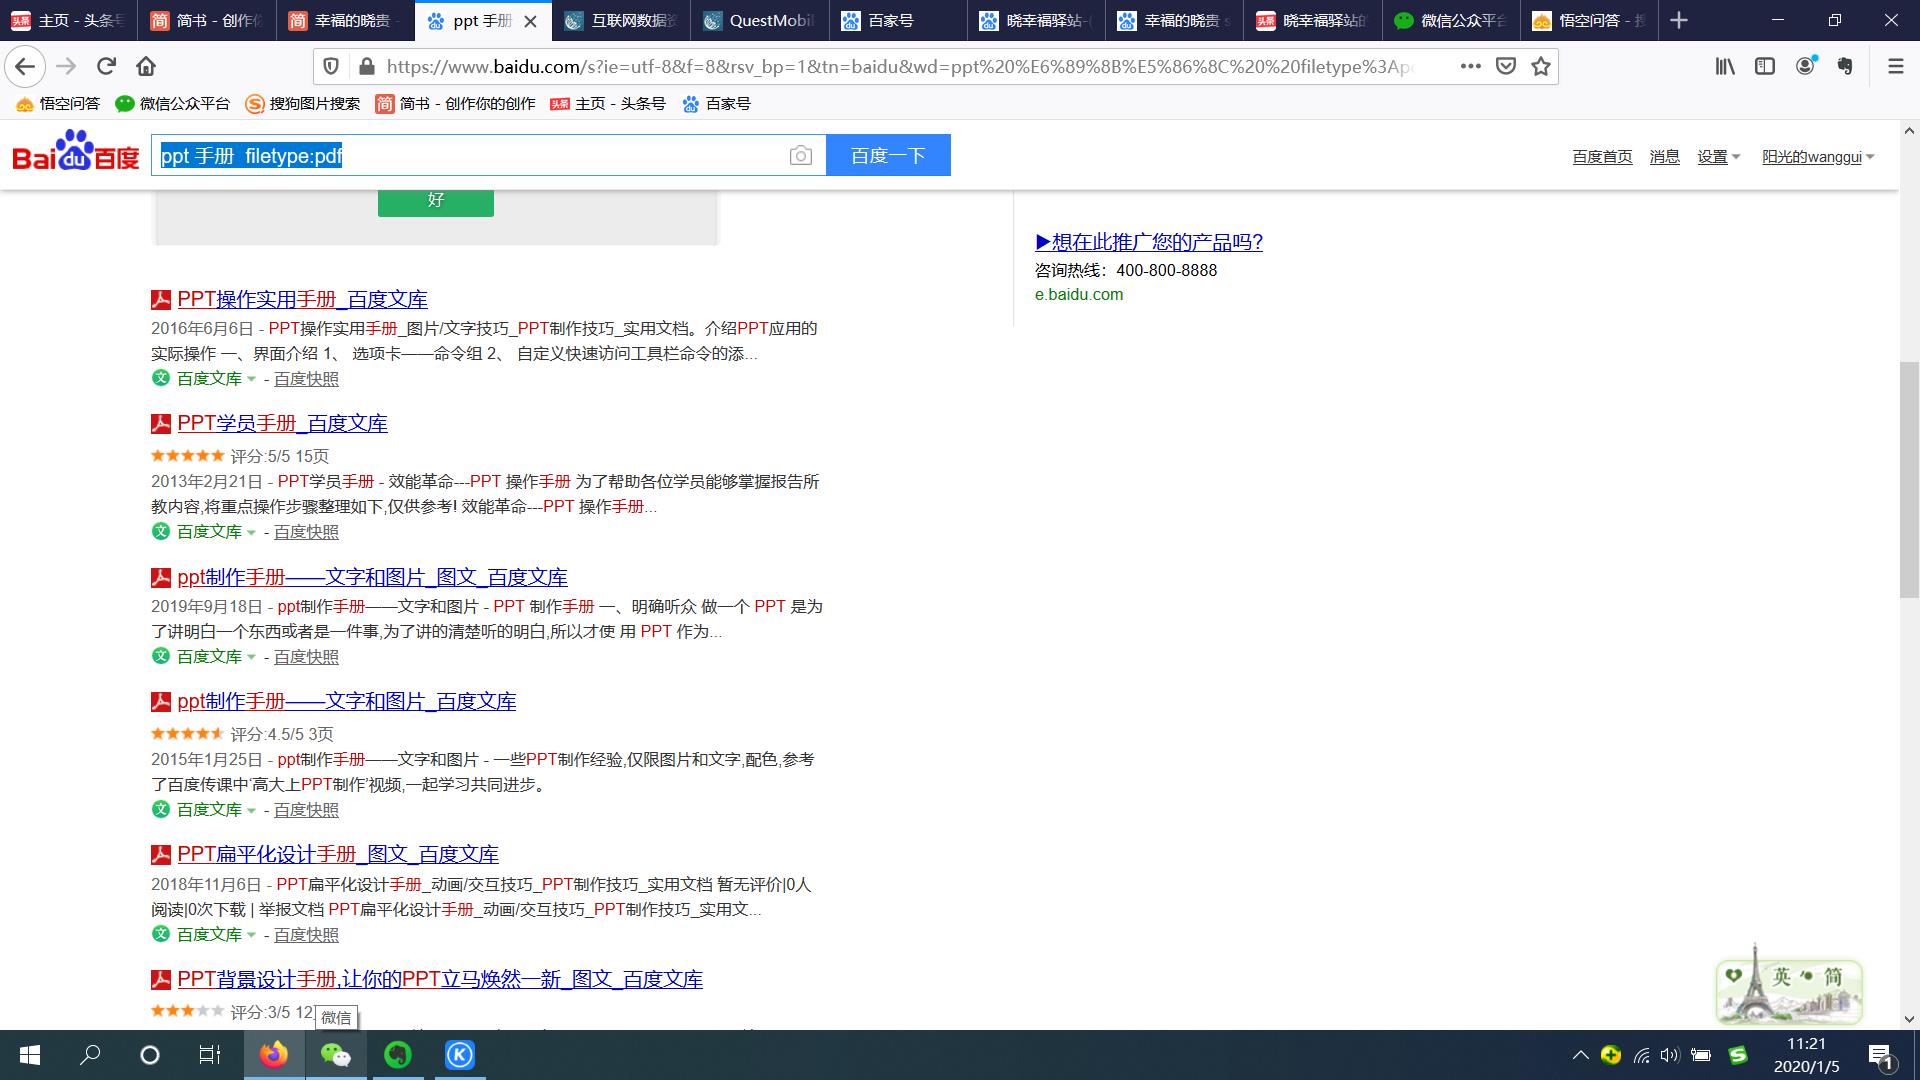
Task: Click the e.baidu.com green text
Action: (x=1079, y=295)
